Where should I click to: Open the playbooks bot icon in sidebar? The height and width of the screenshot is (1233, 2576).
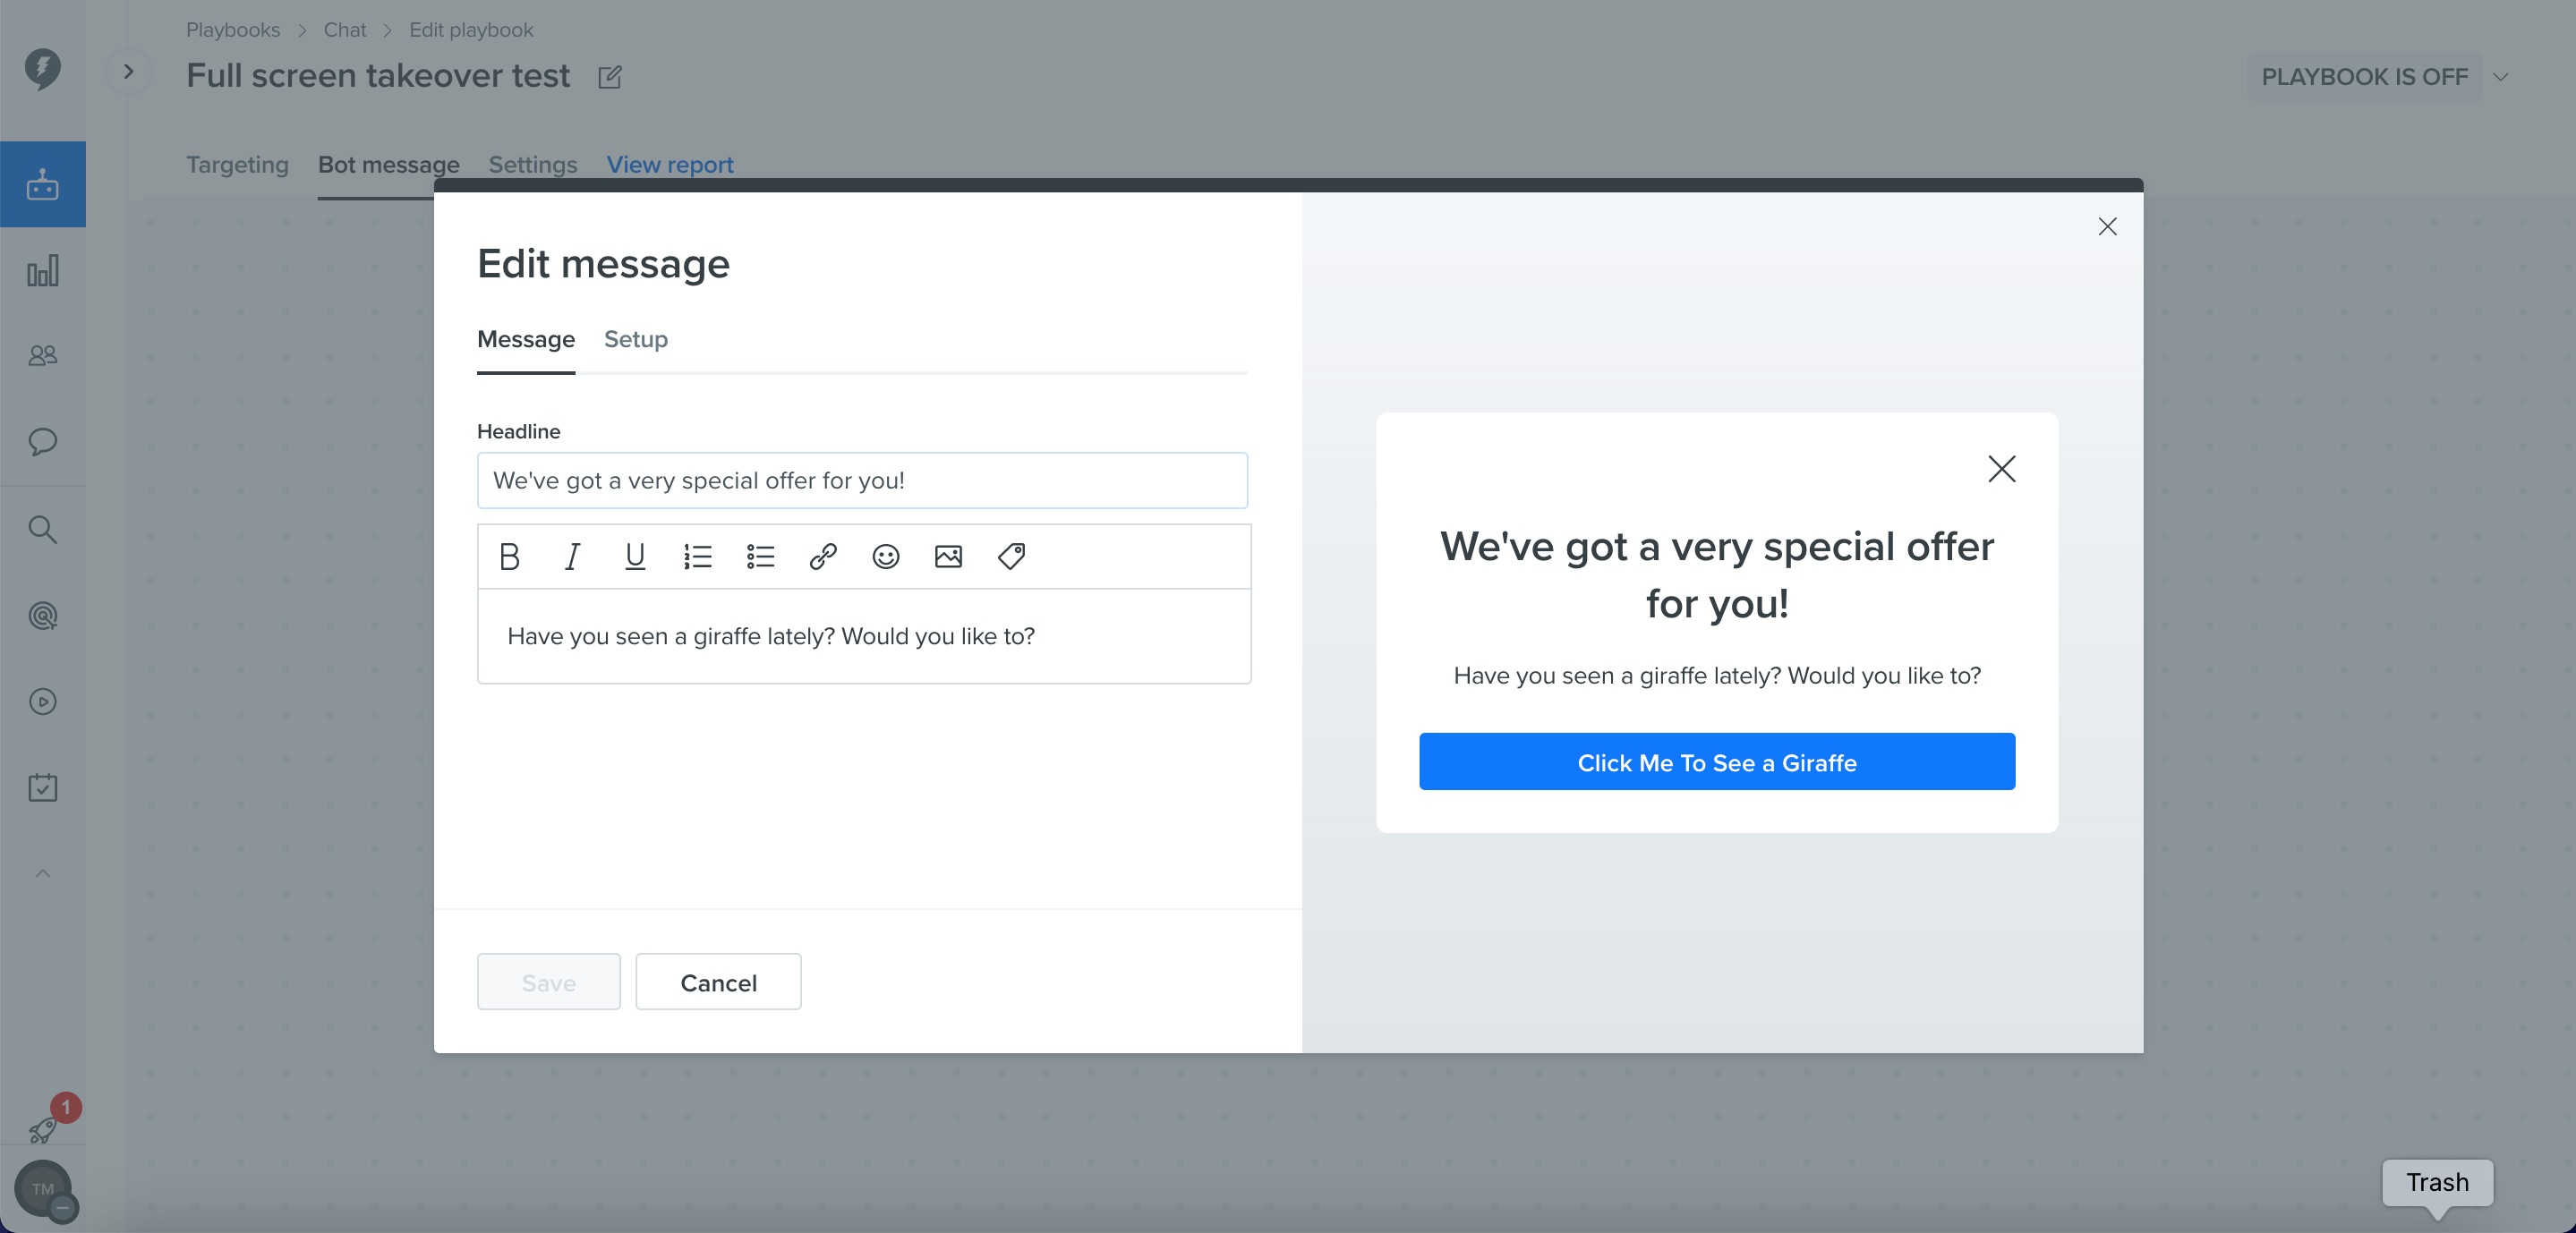coord(42,184)
